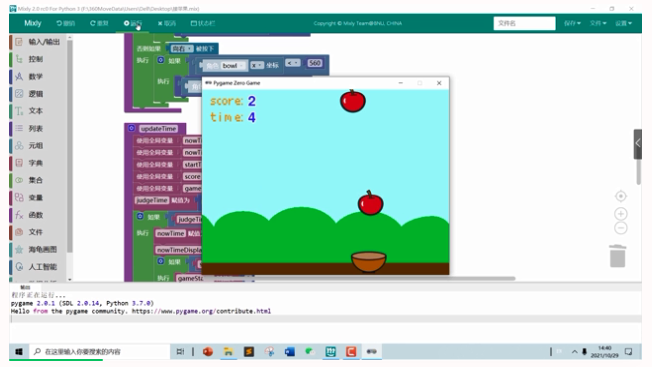Viewport: 652px width, 367px height.
Task: Toggle the gear on updateTime function block
Action: click(x=131, y=128)
